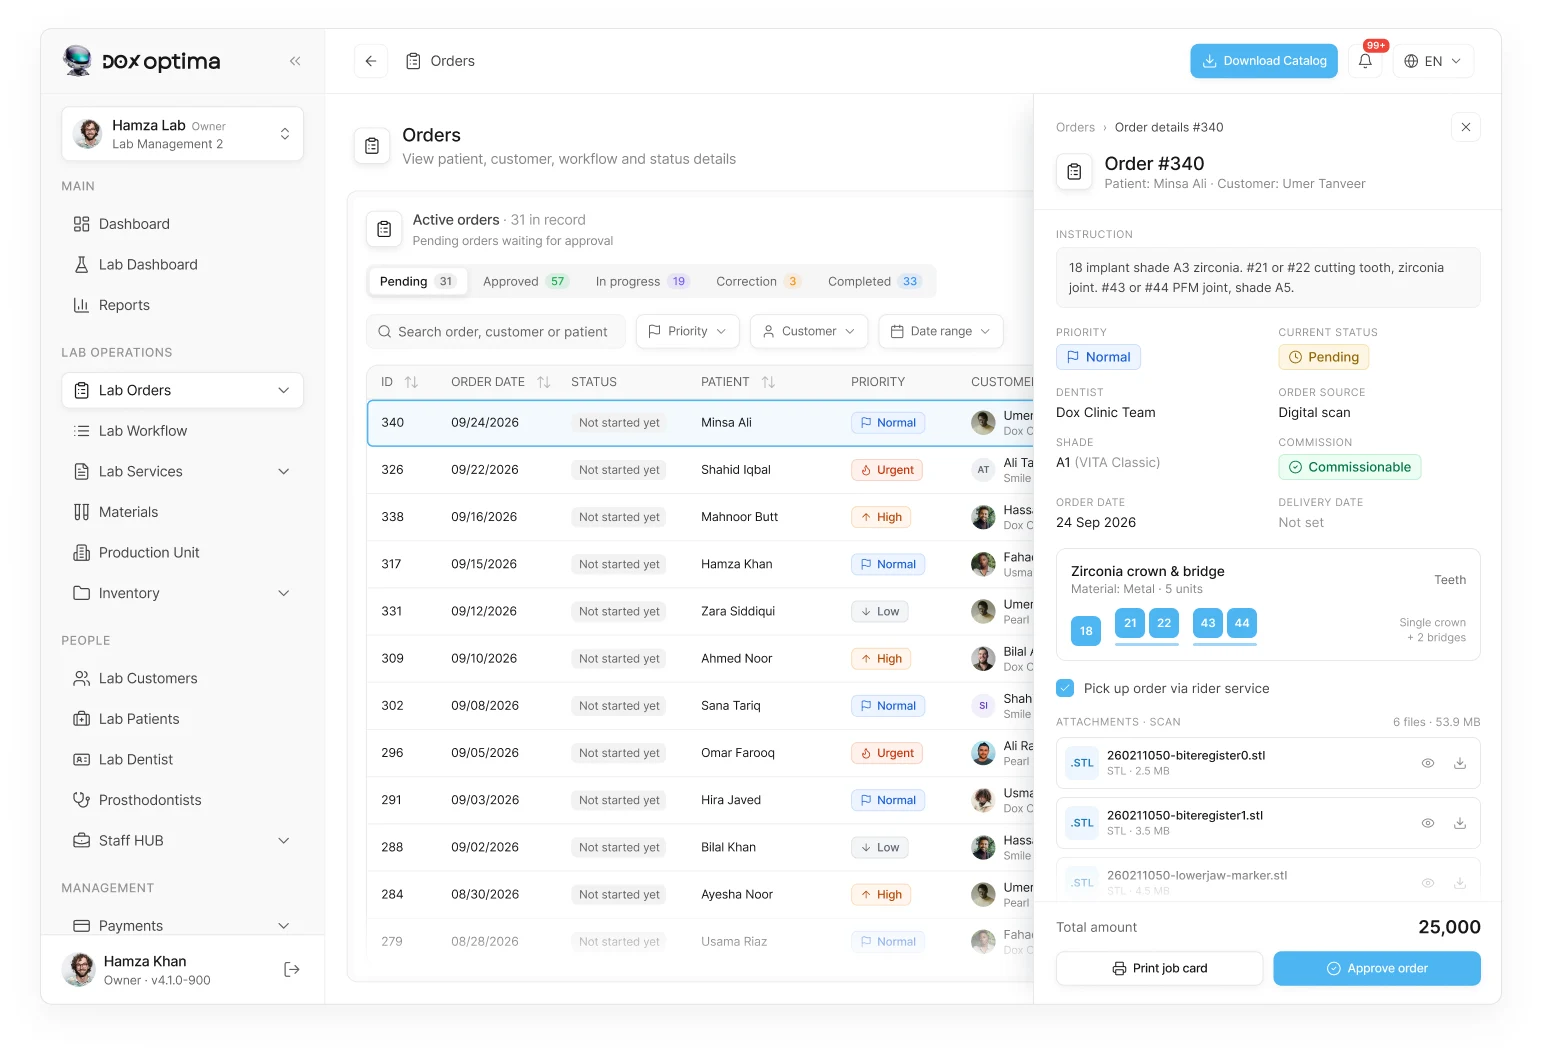Open Reports in the sidebar
Image resolution: width=1542 pixels, height=1057 pixels.
(182, 305)
